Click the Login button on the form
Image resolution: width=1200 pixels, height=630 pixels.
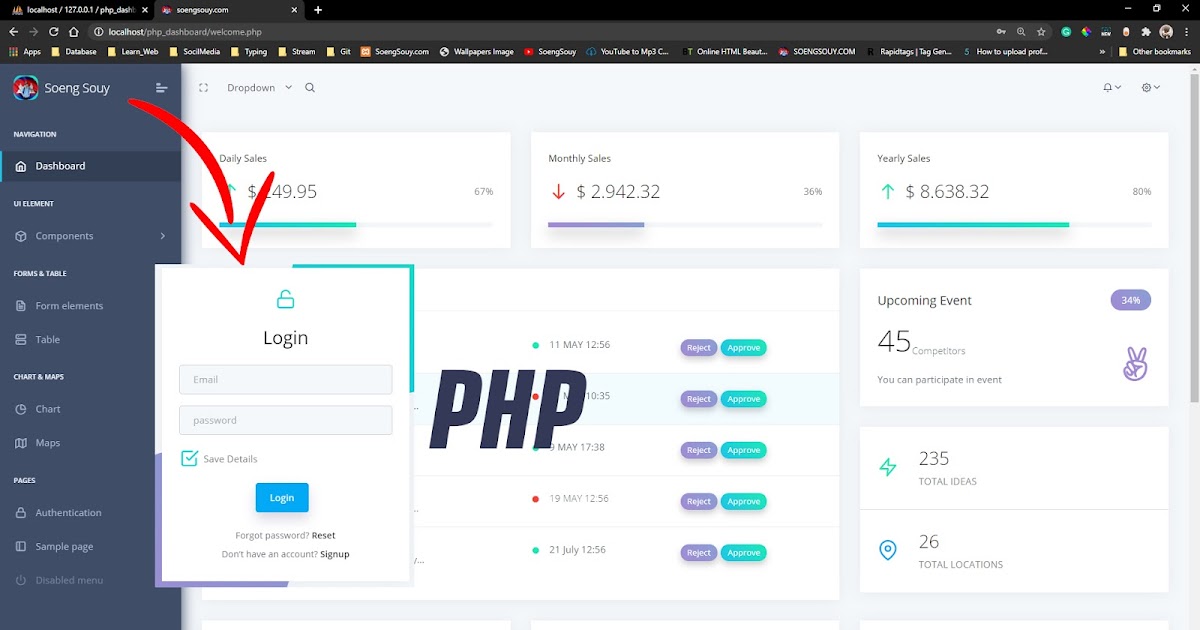tap(281, 497)
